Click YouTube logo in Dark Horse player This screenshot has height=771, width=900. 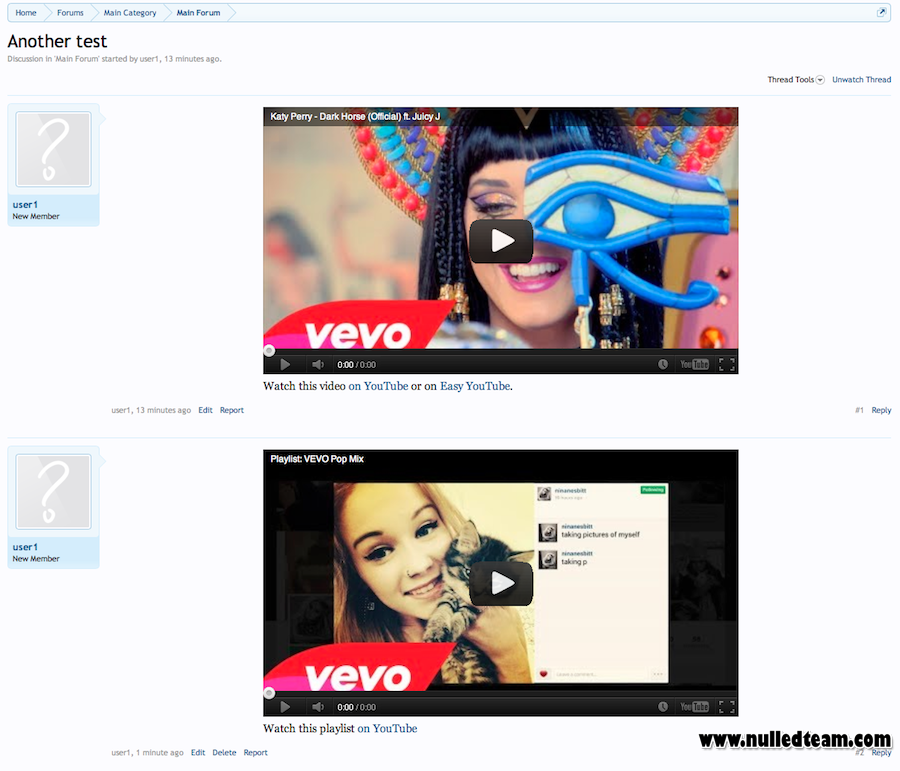point(695,365)
